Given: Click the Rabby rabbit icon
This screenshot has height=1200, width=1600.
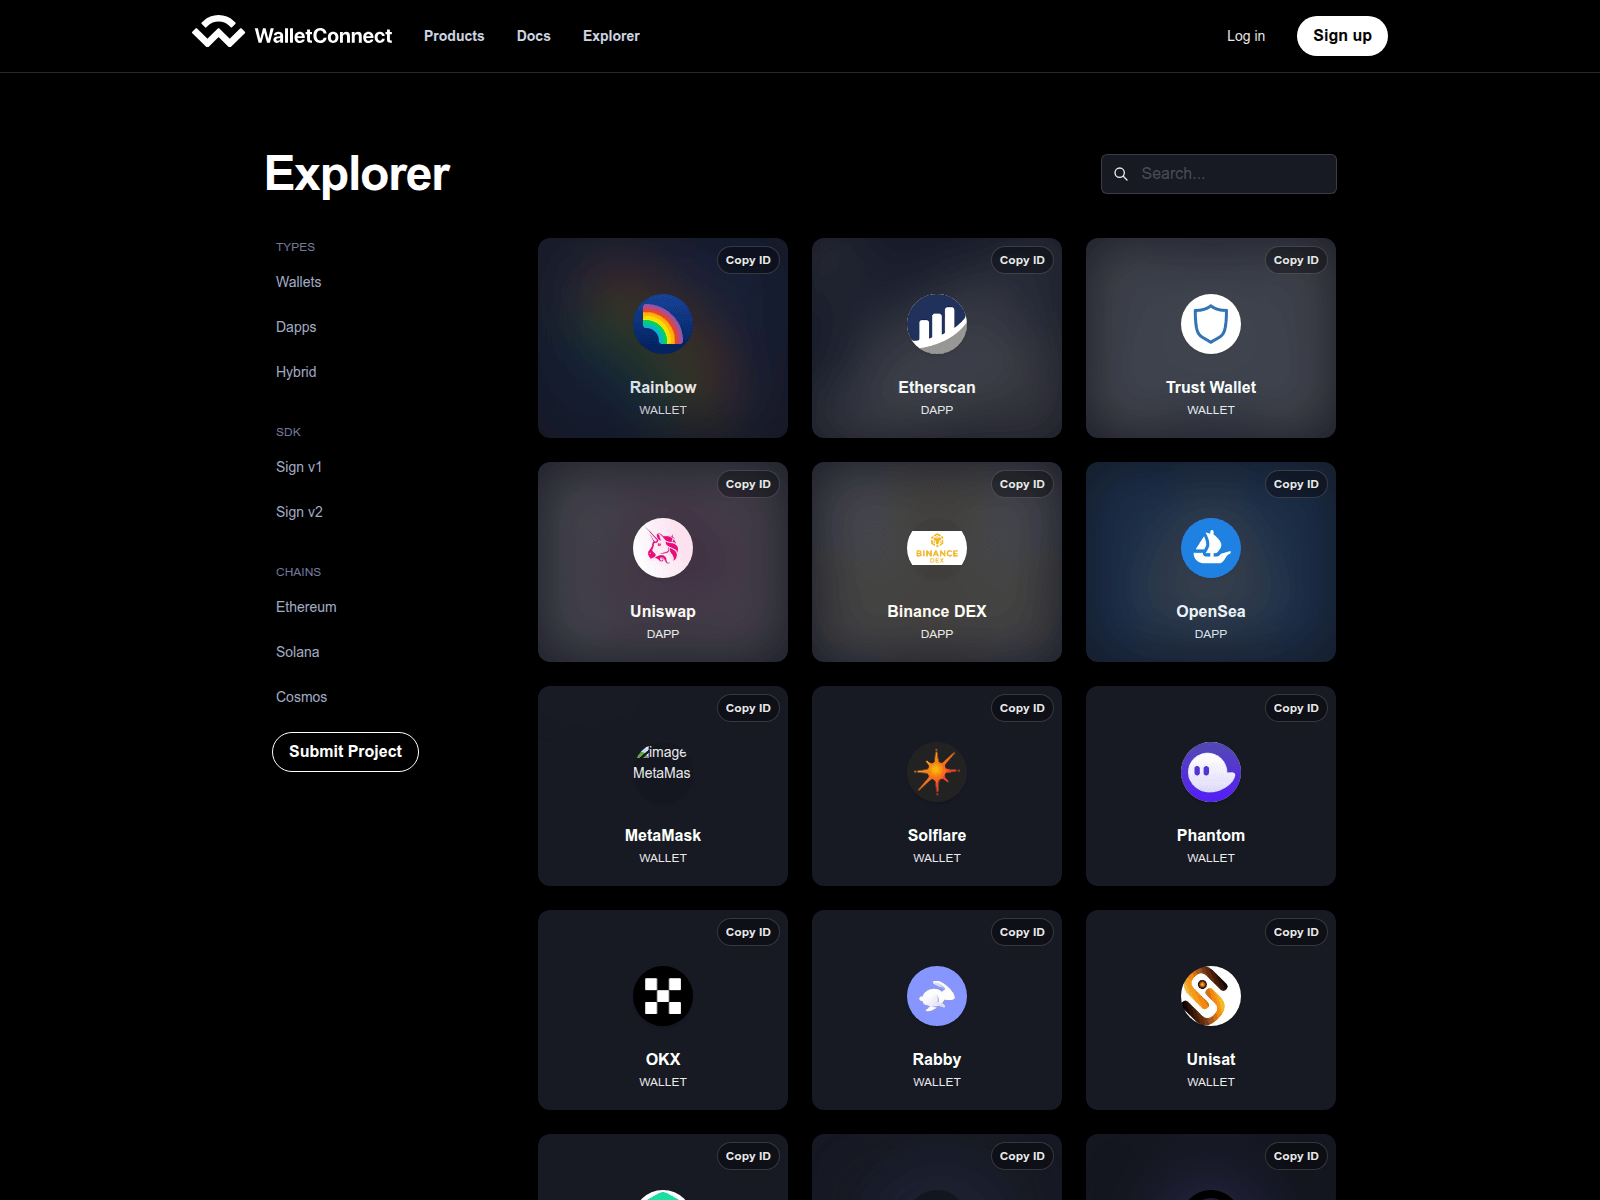Looking at the screenshot, I should pyautogui.click(x=937, y=996).
